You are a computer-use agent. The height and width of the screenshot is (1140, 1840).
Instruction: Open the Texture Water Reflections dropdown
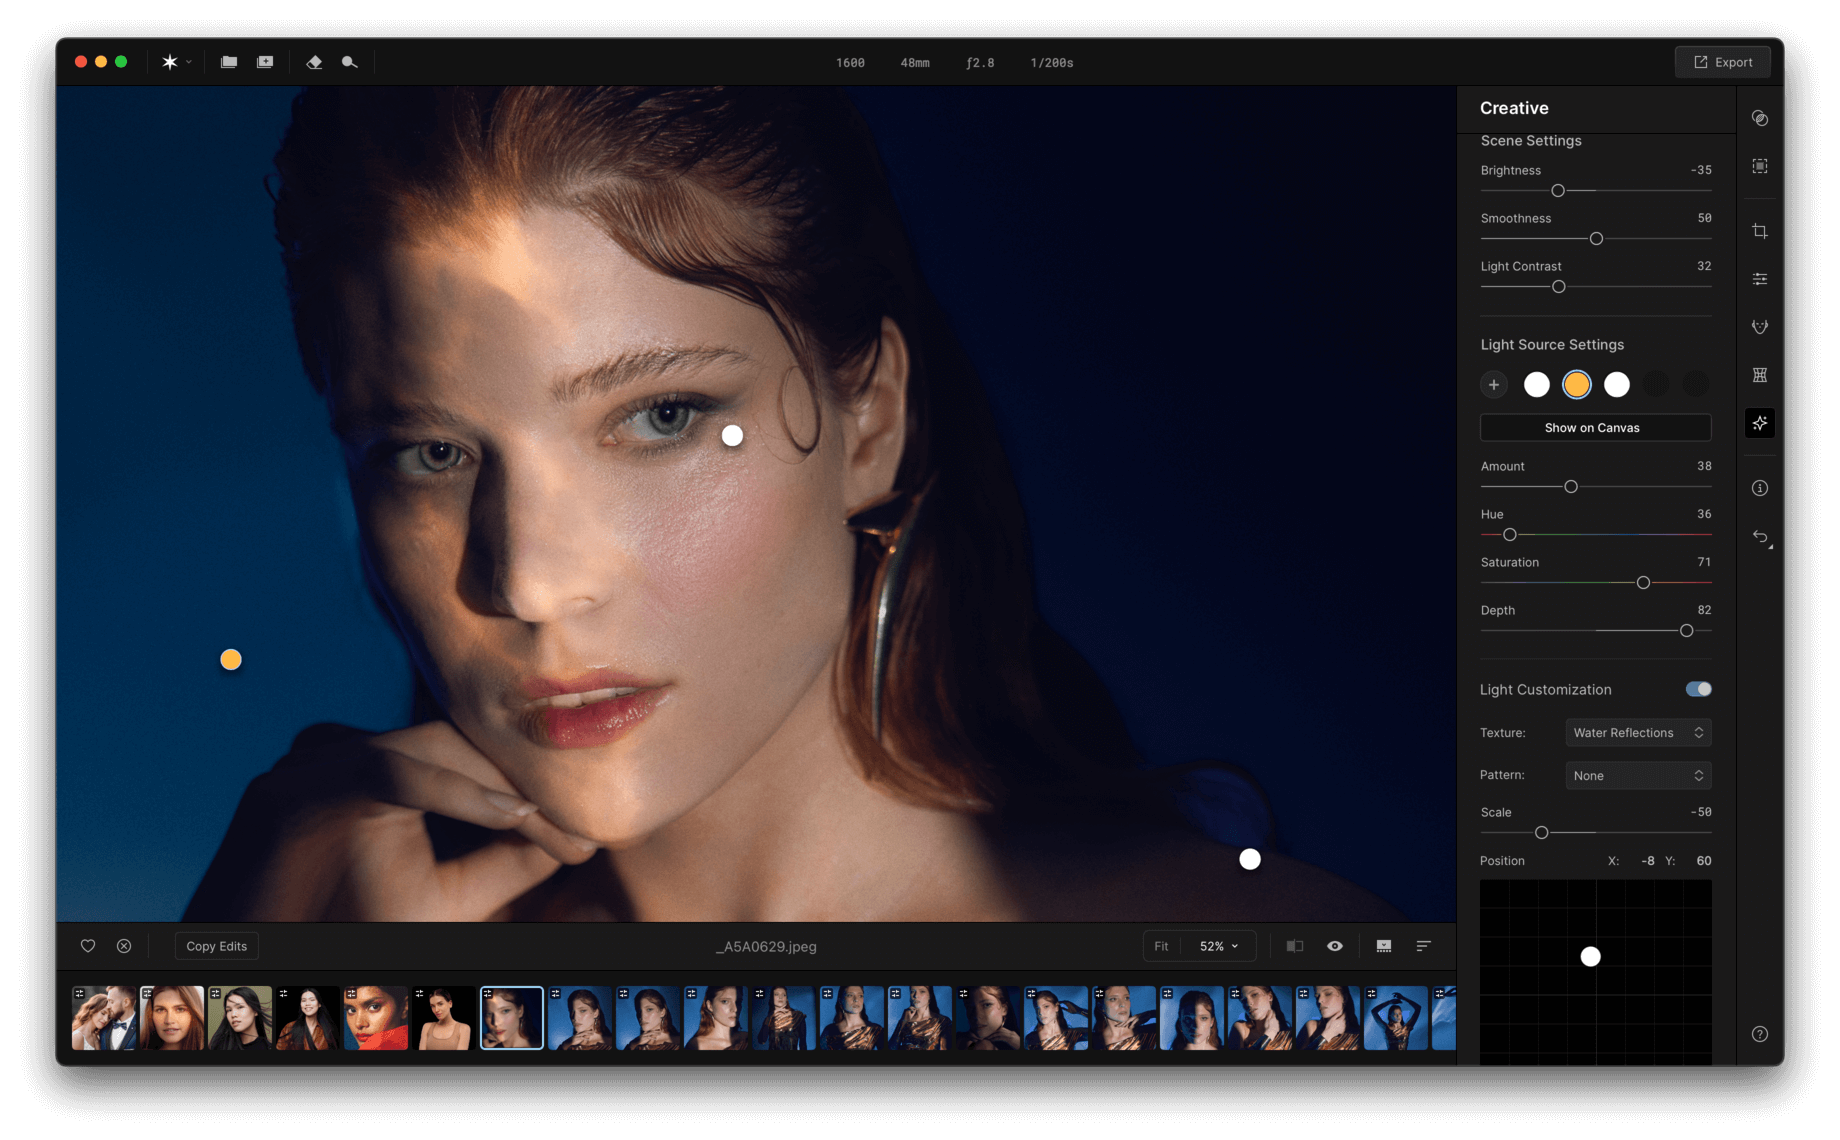[x=1638, y=733]
